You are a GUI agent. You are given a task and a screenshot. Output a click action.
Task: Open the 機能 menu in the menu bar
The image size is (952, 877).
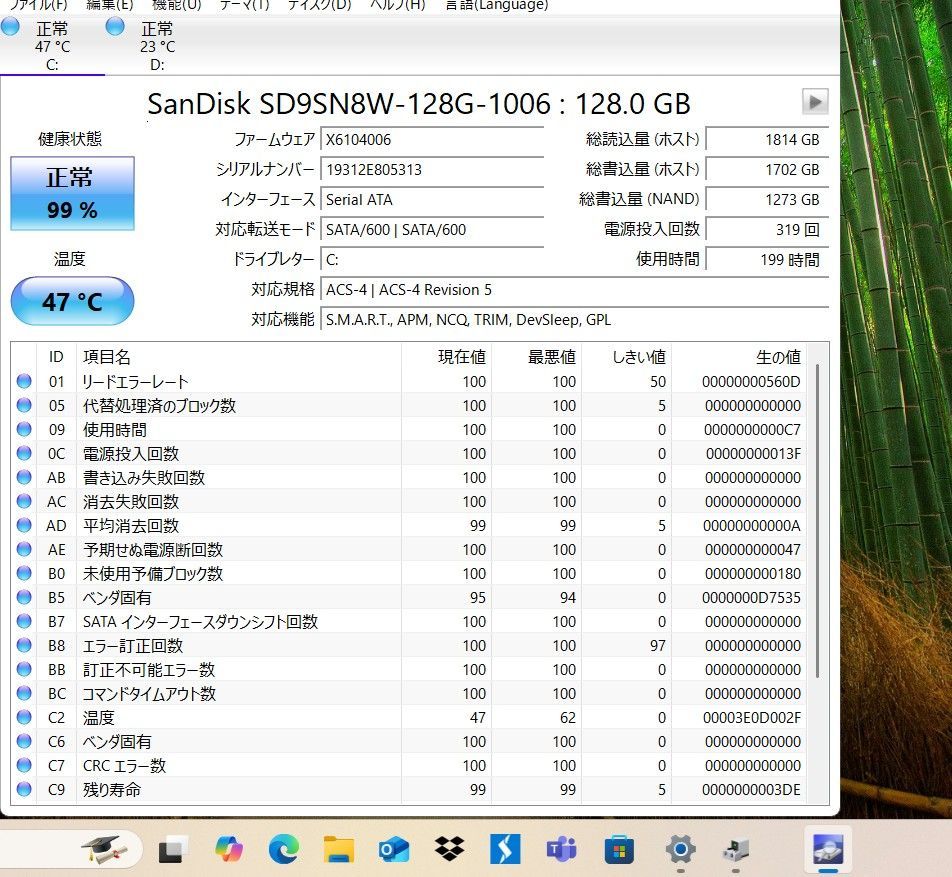[176, 5]
